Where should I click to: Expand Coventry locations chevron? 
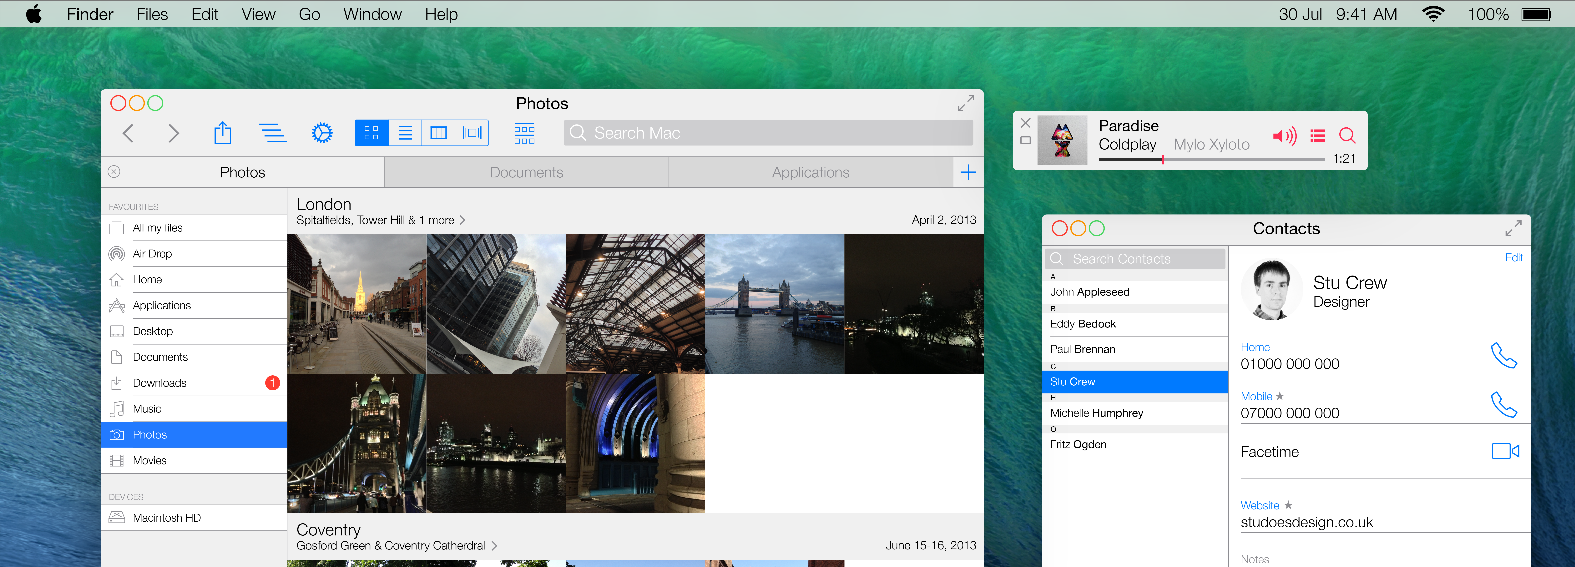494,546
